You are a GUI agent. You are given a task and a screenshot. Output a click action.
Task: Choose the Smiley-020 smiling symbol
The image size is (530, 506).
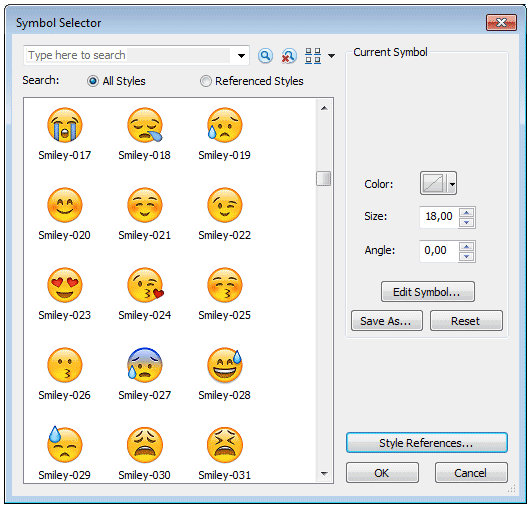click(65, 205)
